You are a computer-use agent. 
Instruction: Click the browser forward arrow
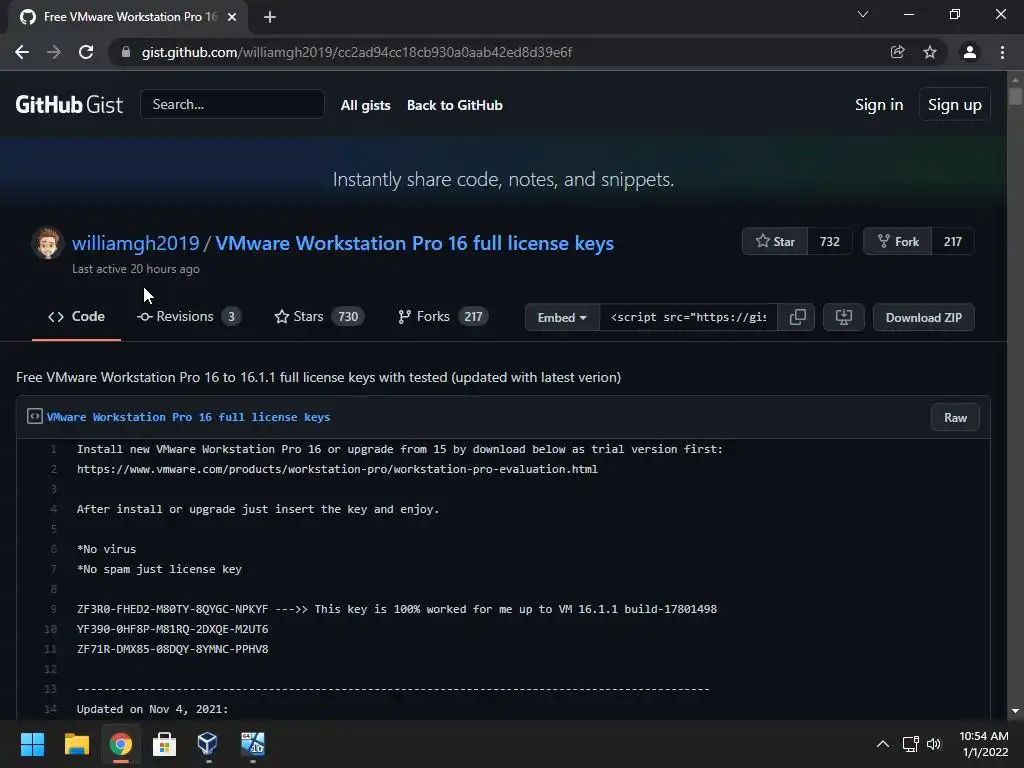point(54,52)
